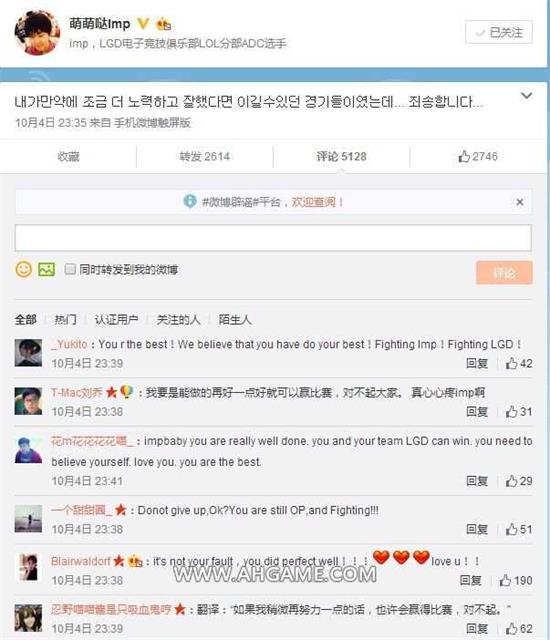Click the blue info icon in notice banner
Viewport: 550px width, 640px height.
click(190, 201)
